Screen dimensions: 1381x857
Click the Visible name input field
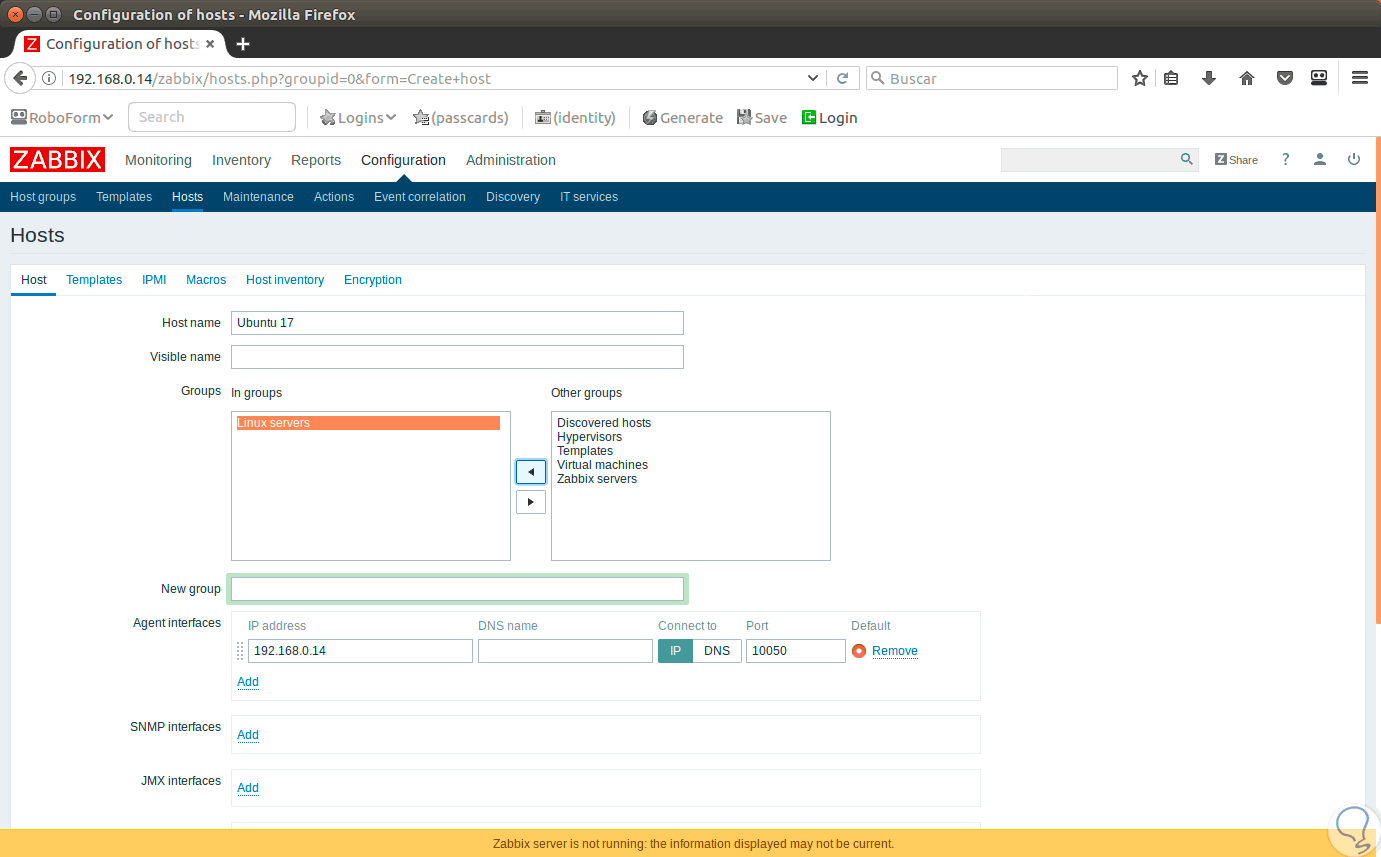coord(457,357)
